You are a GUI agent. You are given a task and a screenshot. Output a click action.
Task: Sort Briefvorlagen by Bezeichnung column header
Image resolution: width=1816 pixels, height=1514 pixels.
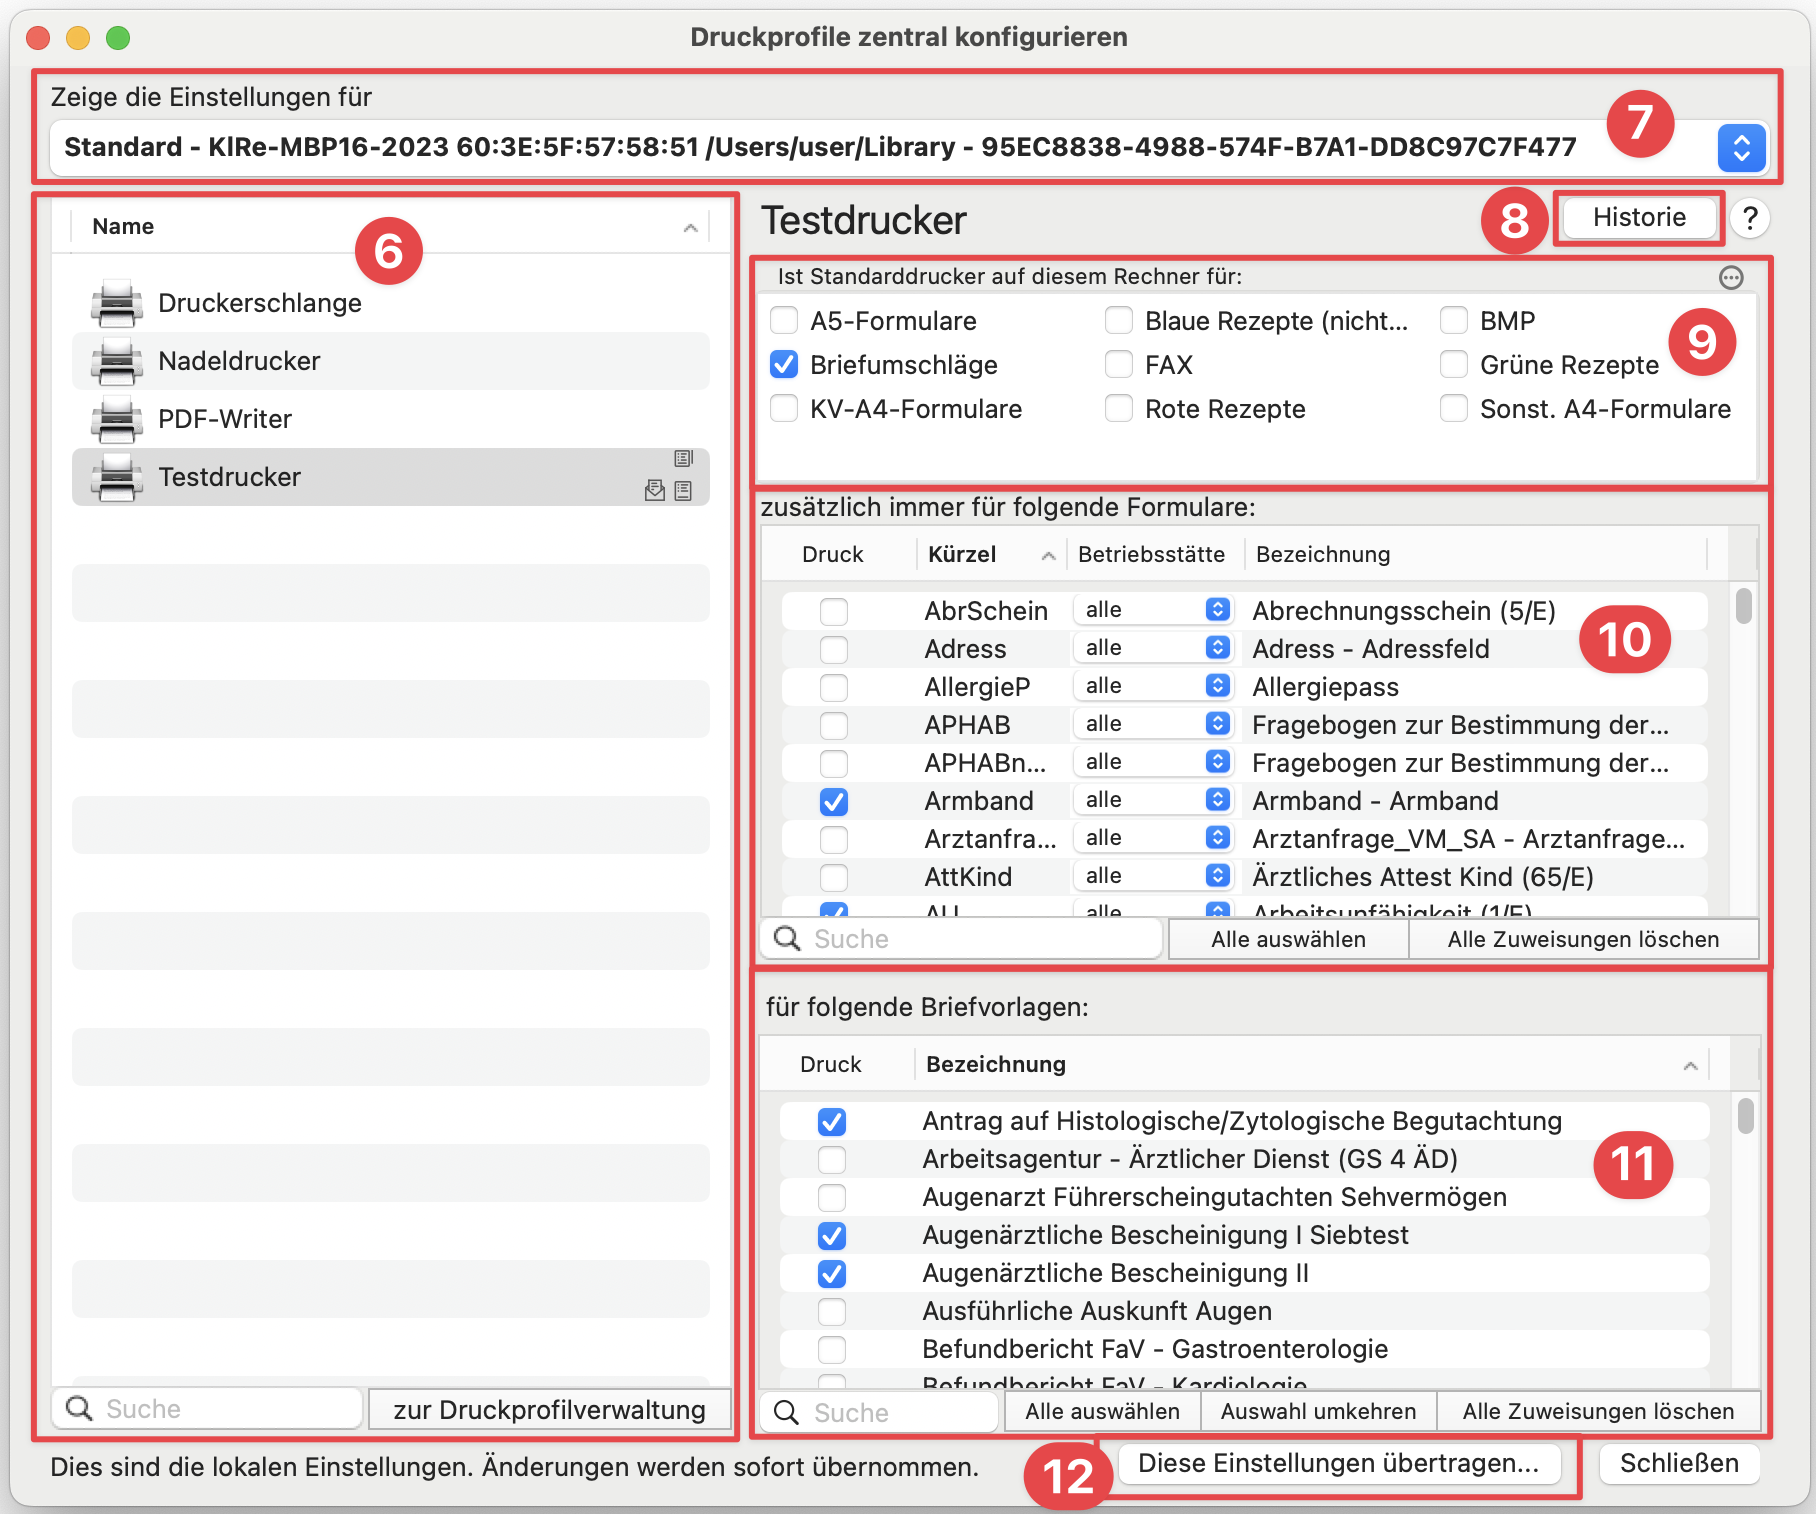coord(1311,1064)
